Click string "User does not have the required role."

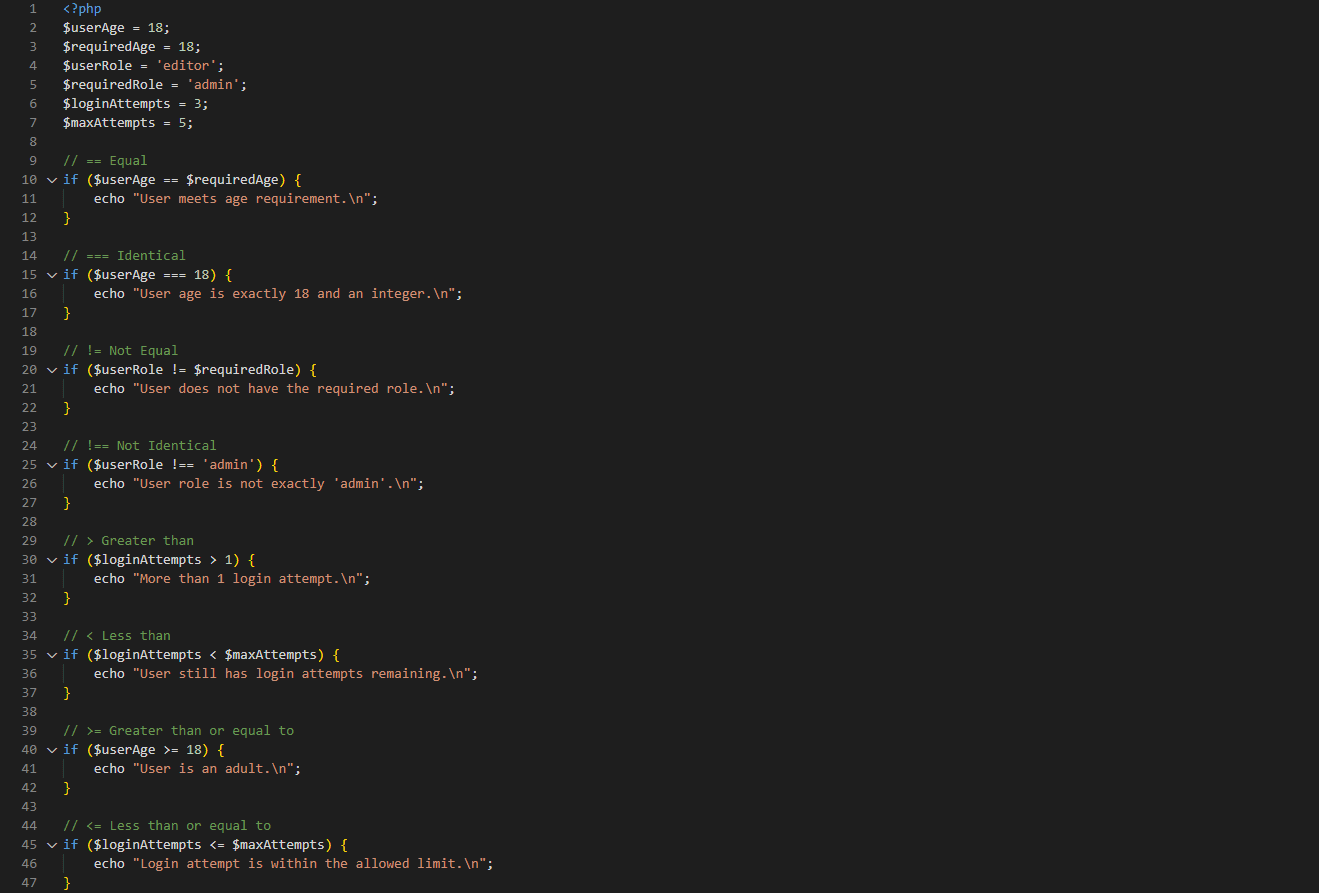(x=290, y=389)
